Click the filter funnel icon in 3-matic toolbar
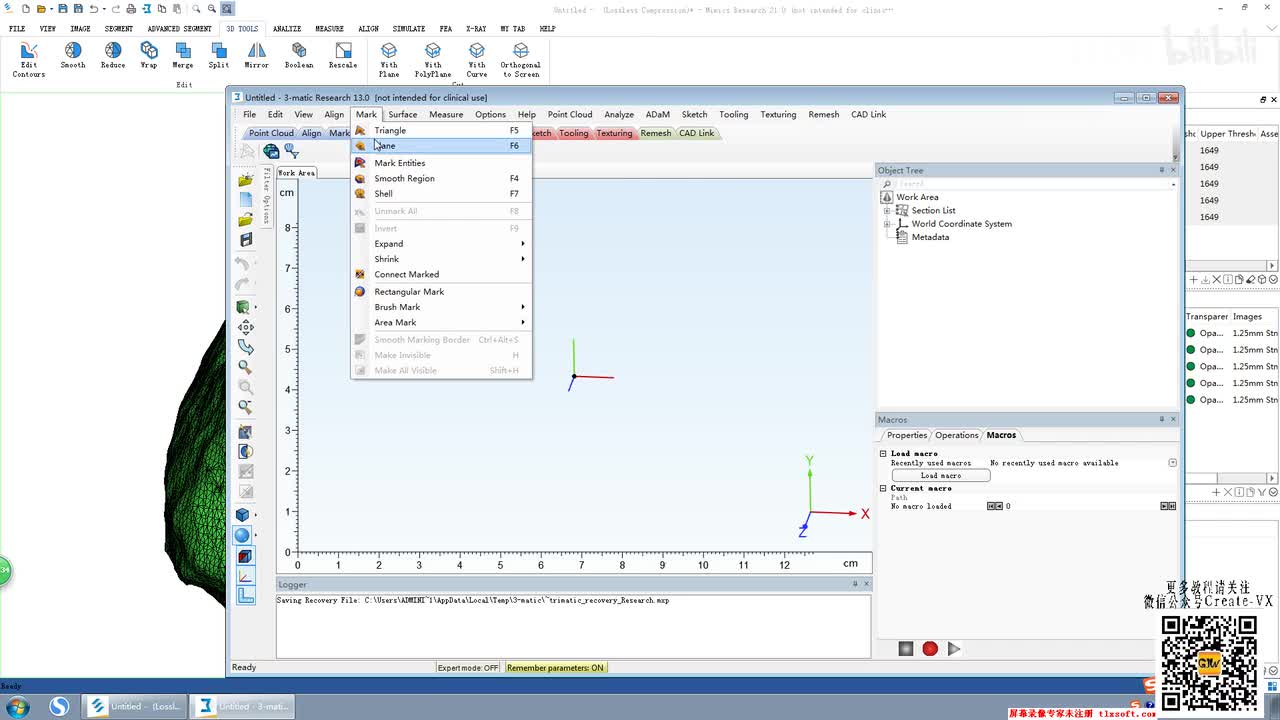1280x720 pixels. click(292, 151)
